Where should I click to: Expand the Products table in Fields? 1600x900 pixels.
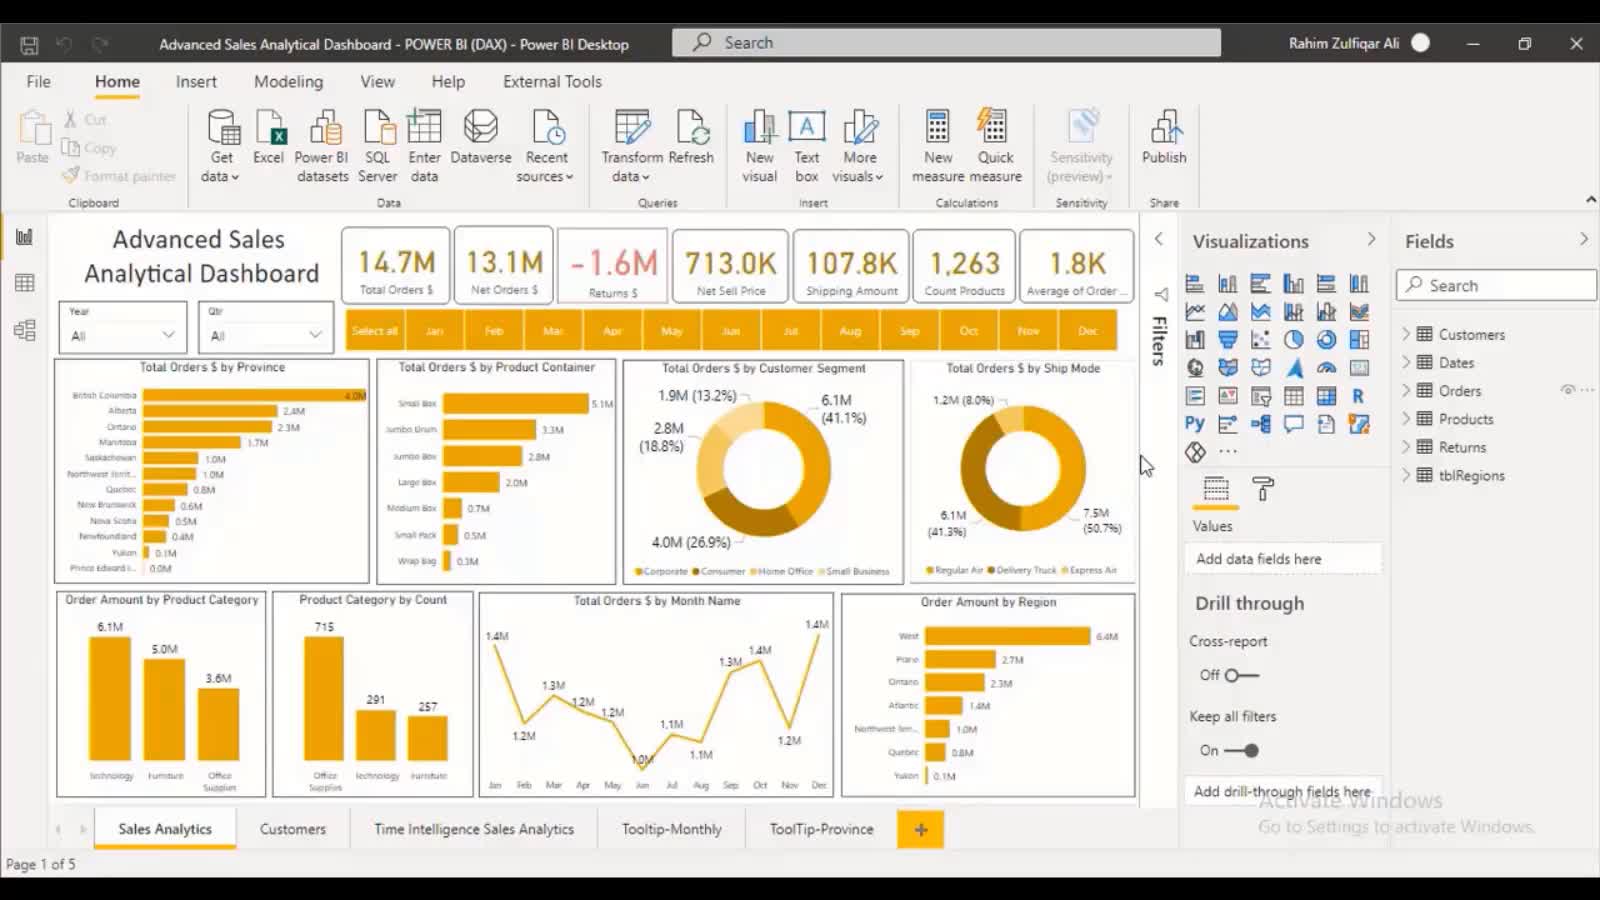(1406, 419)
